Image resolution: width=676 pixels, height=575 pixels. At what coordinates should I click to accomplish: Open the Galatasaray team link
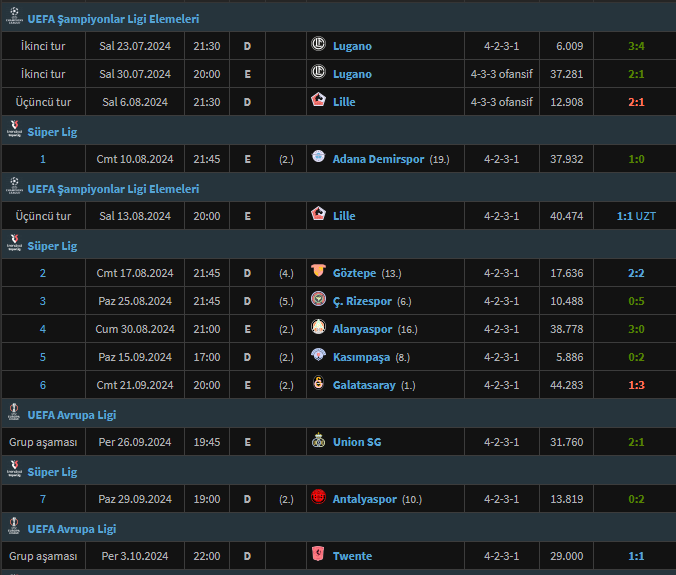[x=364, y=385]
